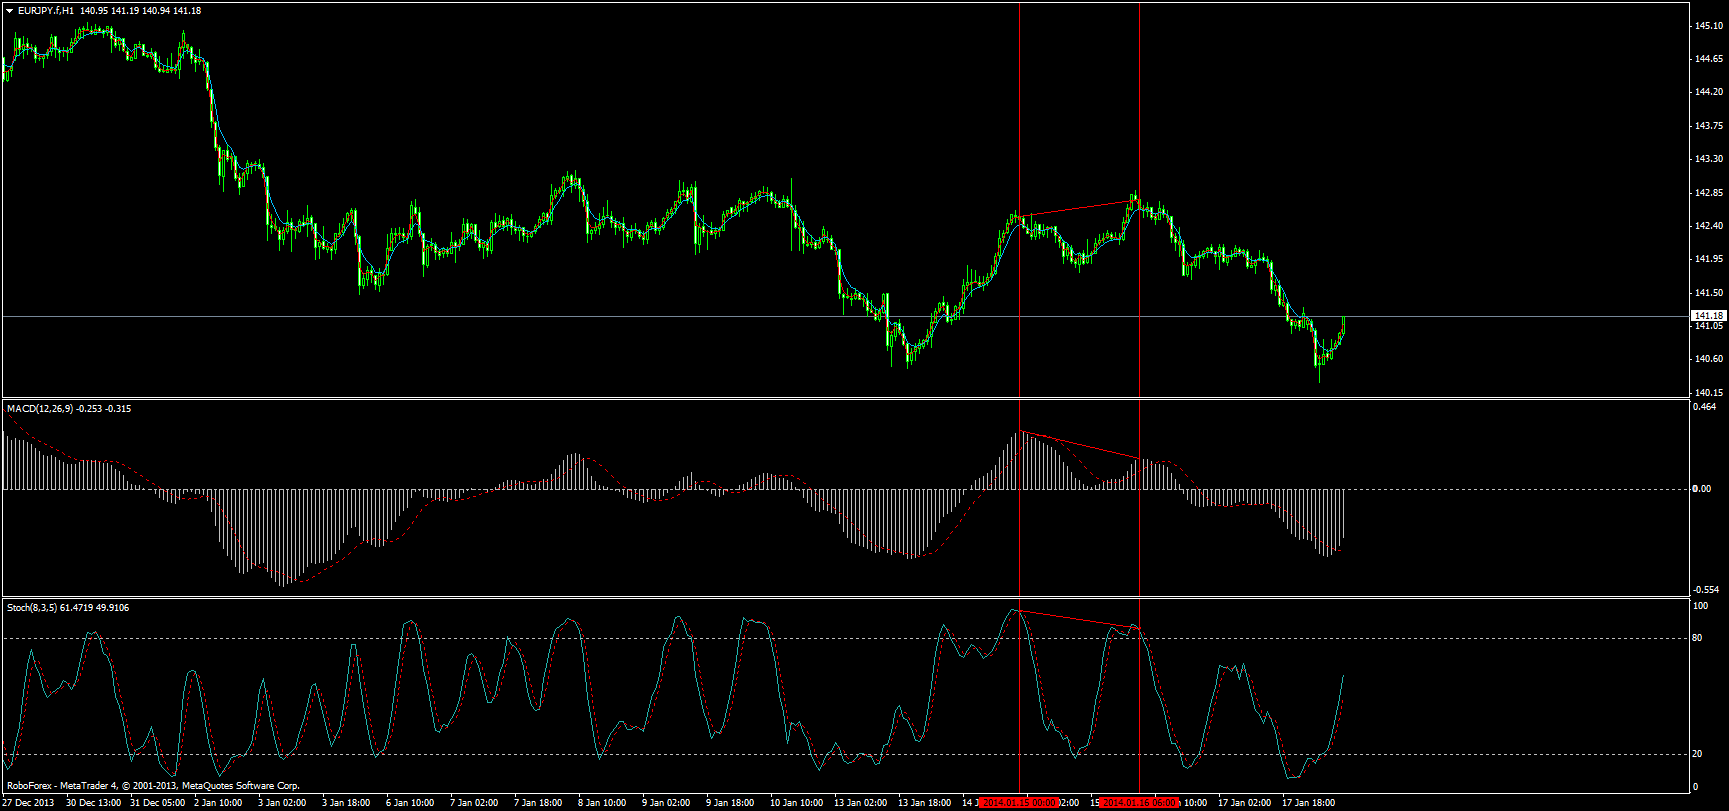Click price scale label 144.65
Image resolution: width=1729 pixels, height=811 pixels.
1708,59
